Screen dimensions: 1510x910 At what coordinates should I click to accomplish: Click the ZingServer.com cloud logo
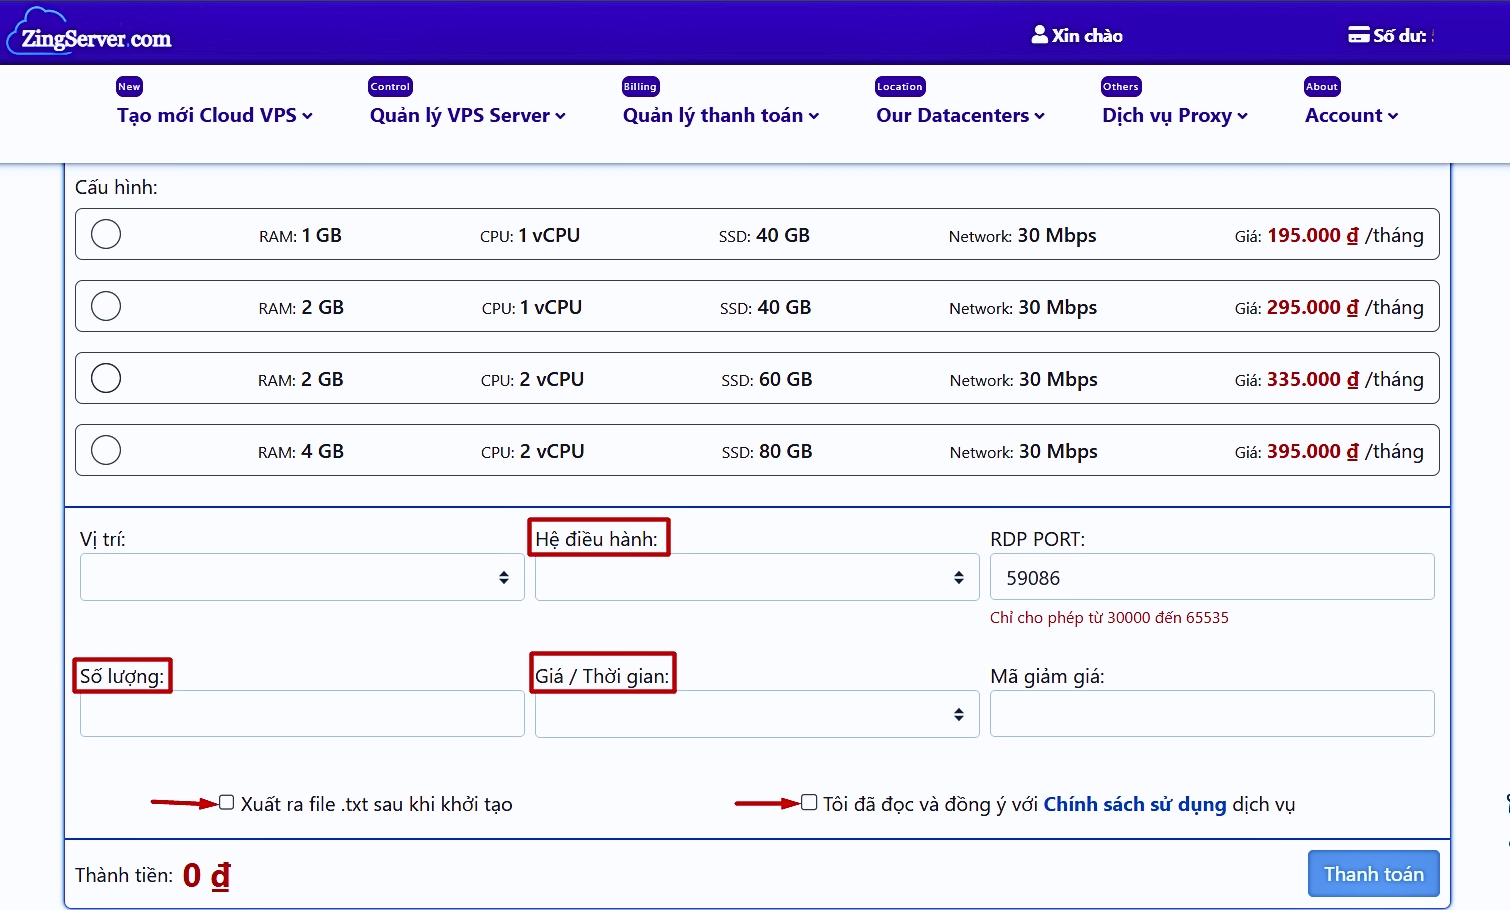point(90,32)
